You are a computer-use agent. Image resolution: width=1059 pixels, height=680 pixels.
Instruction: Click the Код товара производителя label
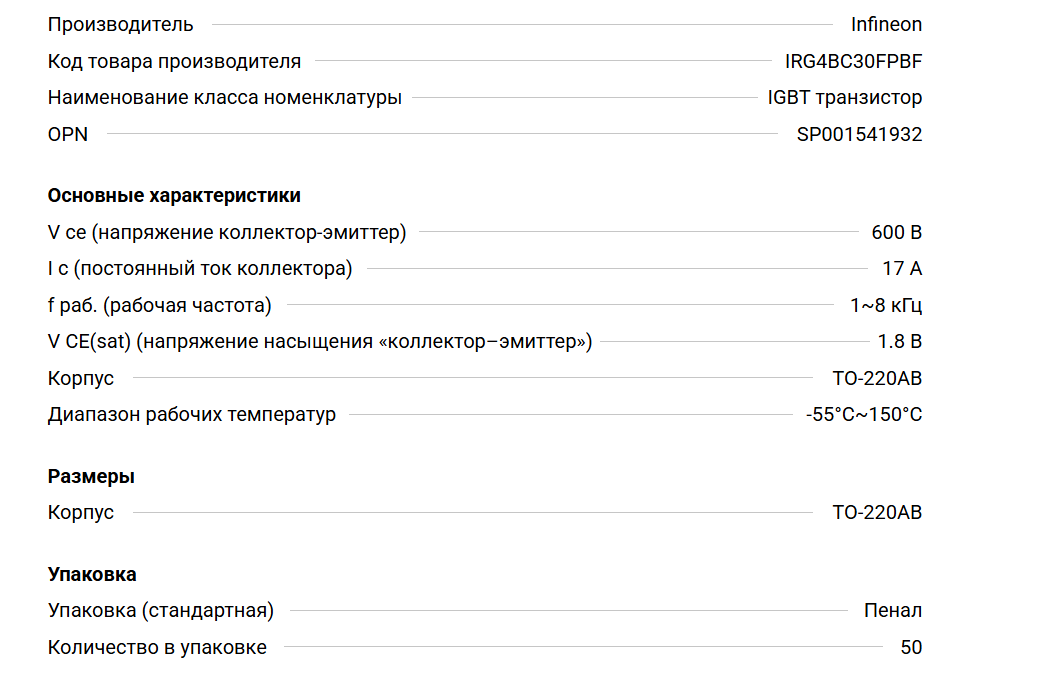pyautogui.click(x=174, y=61)
